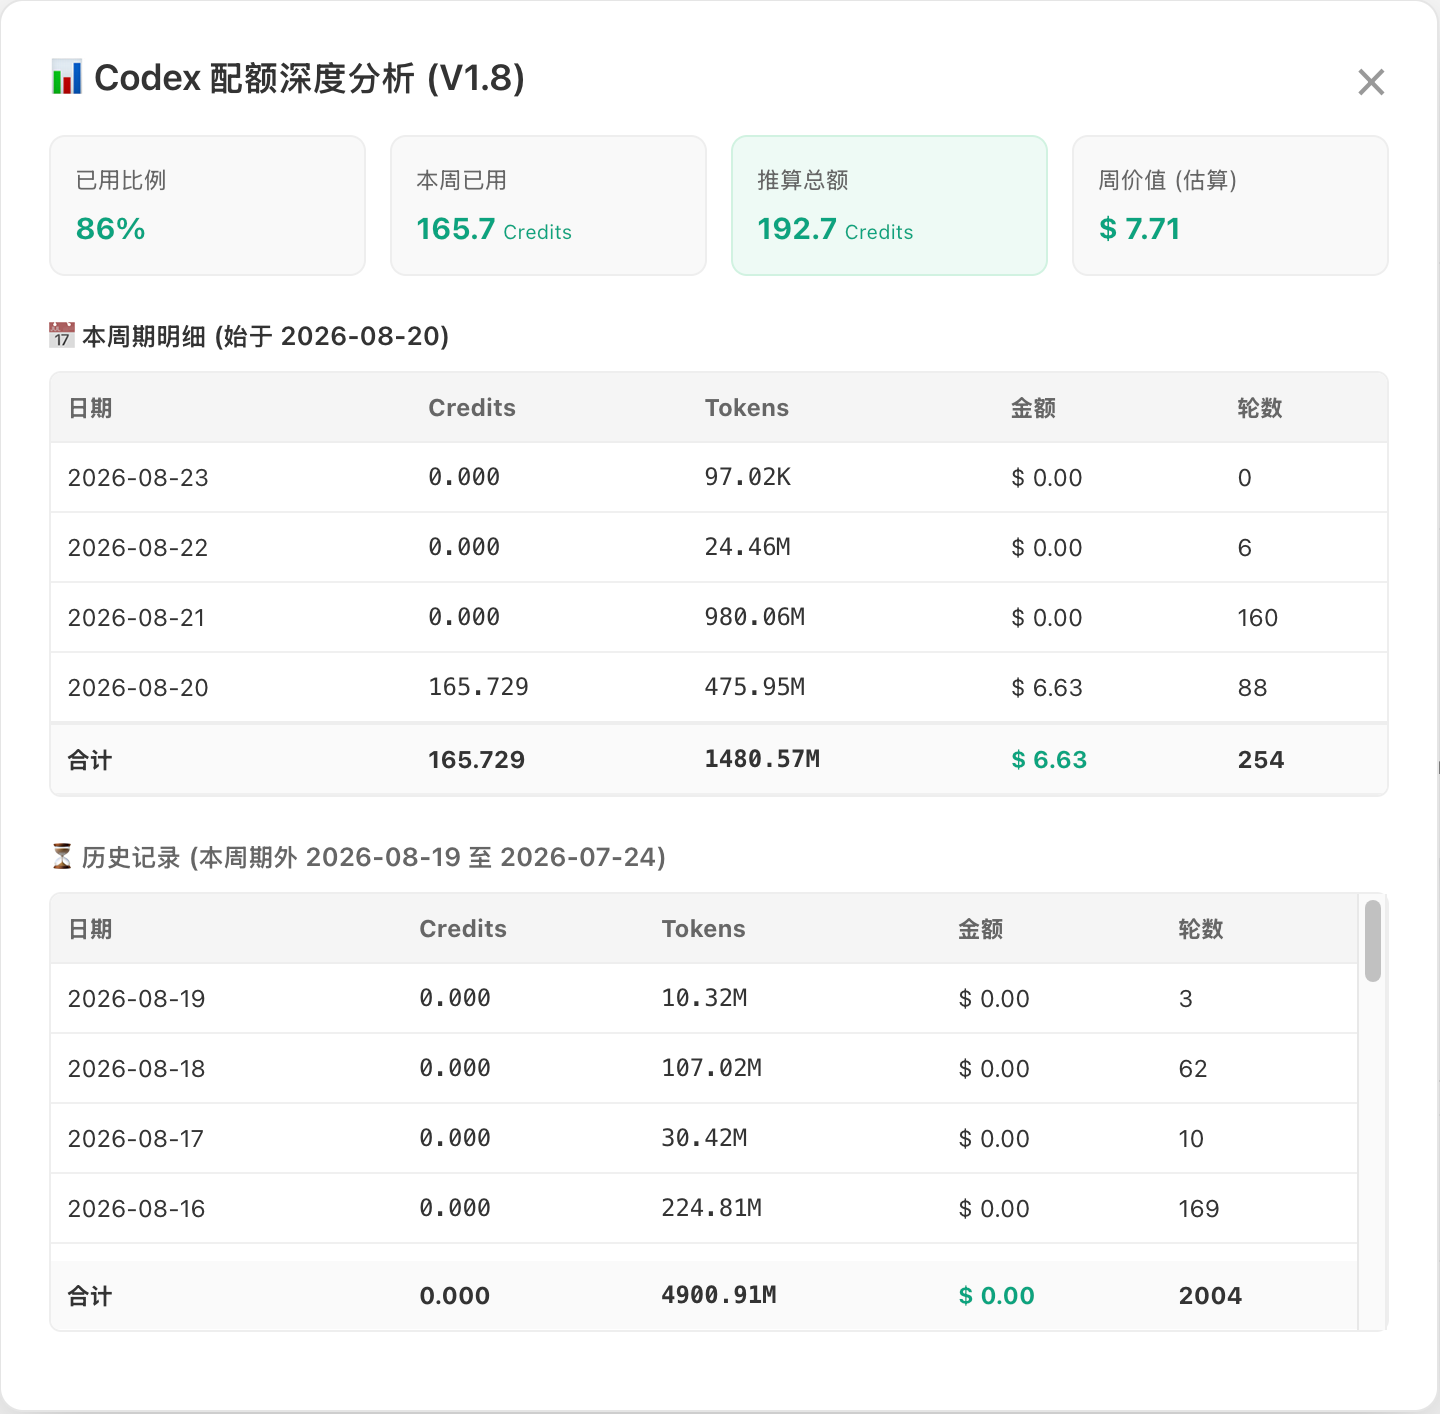Image resolution: width=1440 pixels, height=1414 pixels.
Task: Select the 224.81M tokens cell
Action: coord(712,1208)
